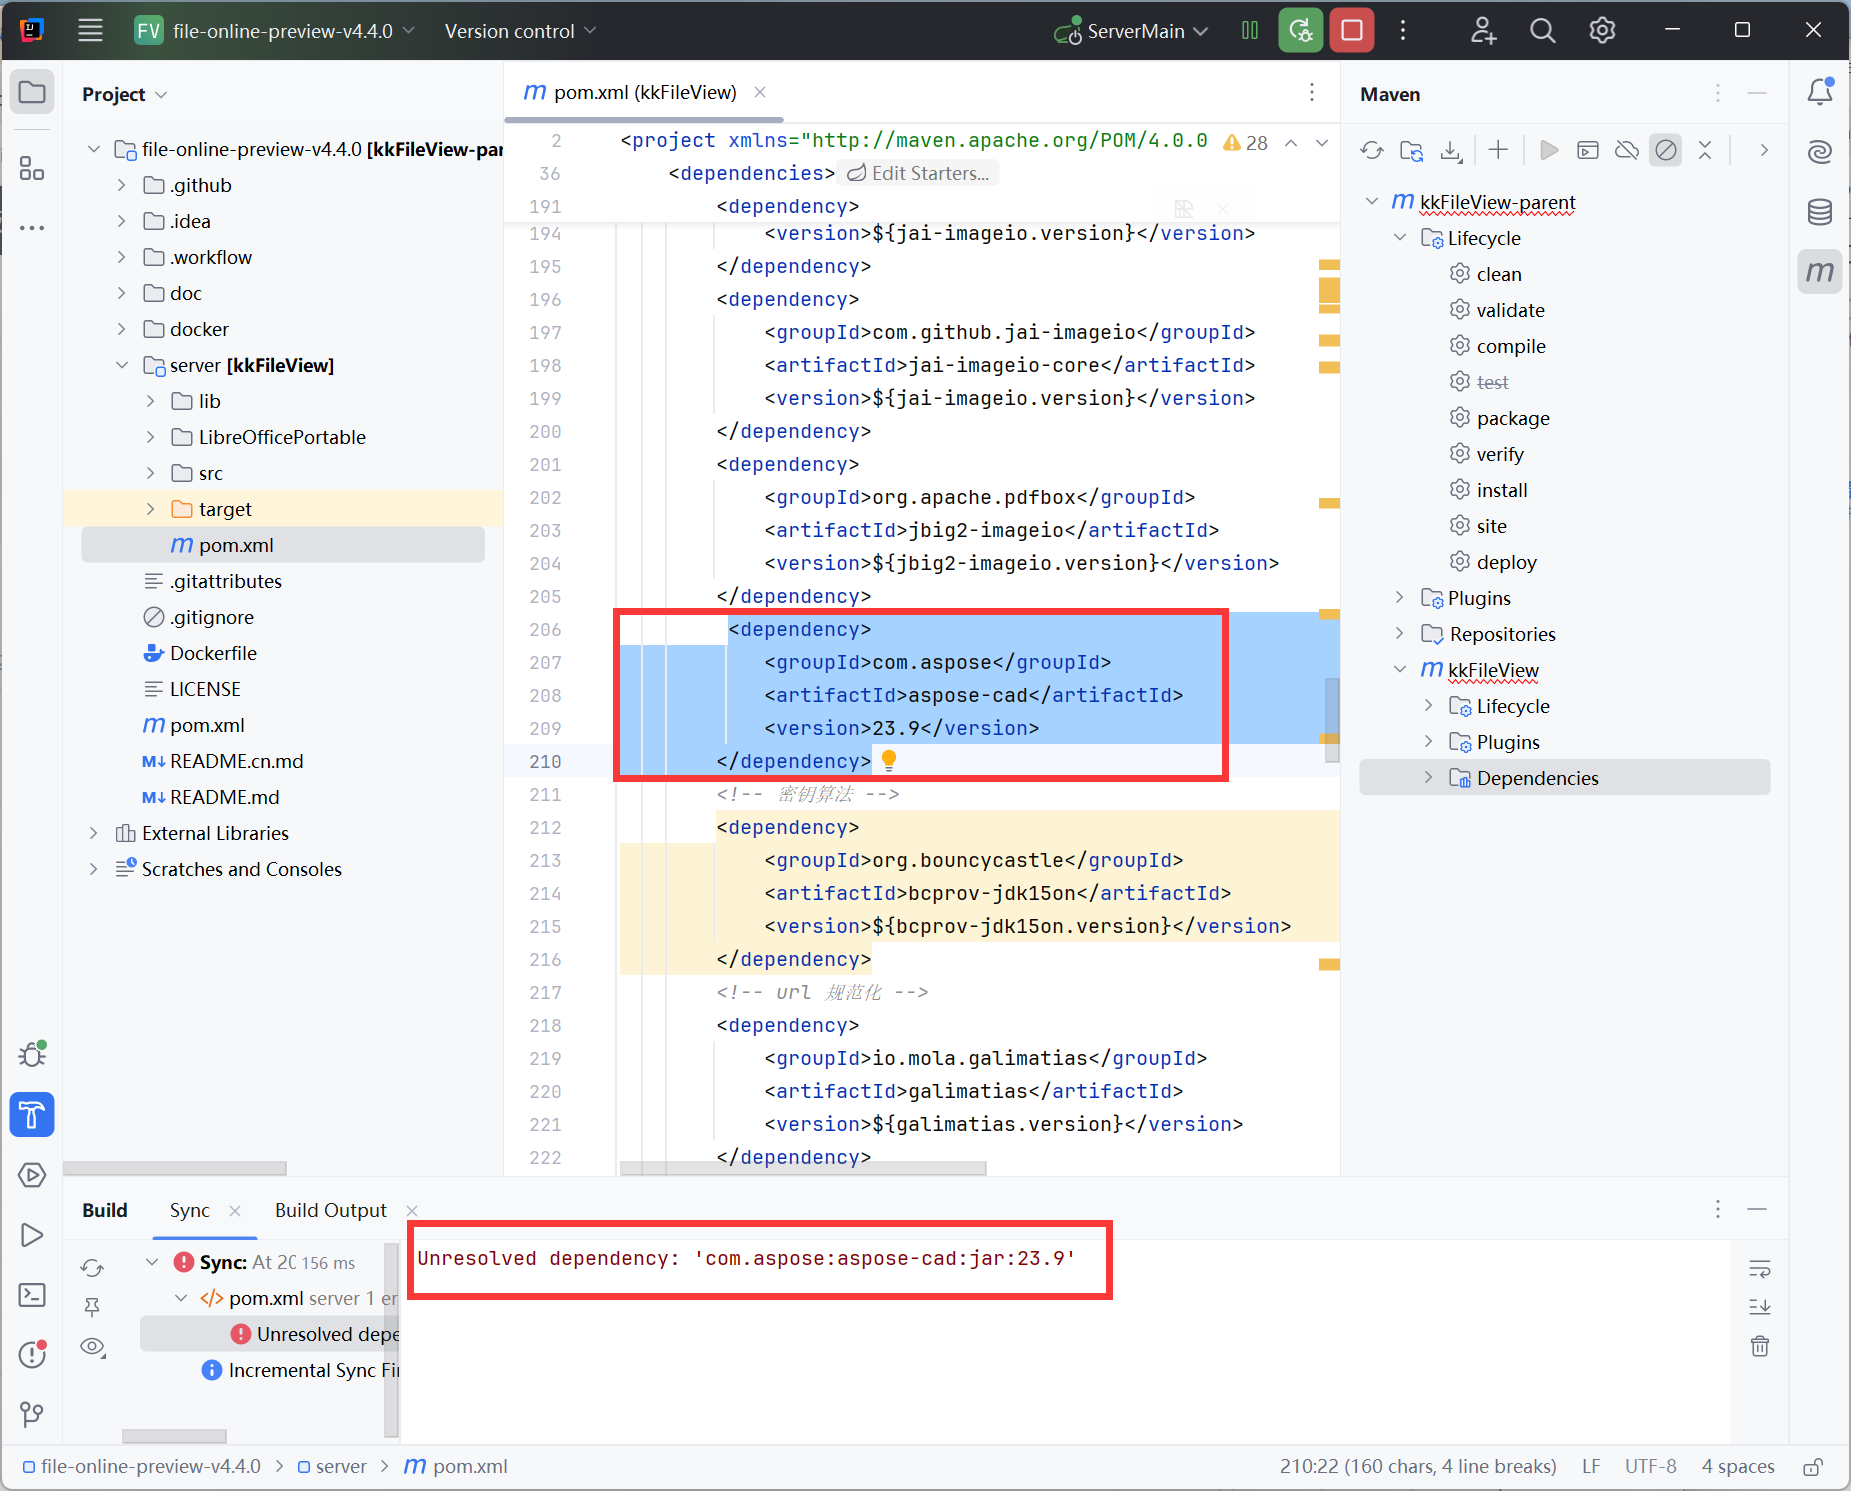This screenshot has height=1491, width=1851.
Task: Switch to the Build Output tab
Action: (x=330, y=1210)
